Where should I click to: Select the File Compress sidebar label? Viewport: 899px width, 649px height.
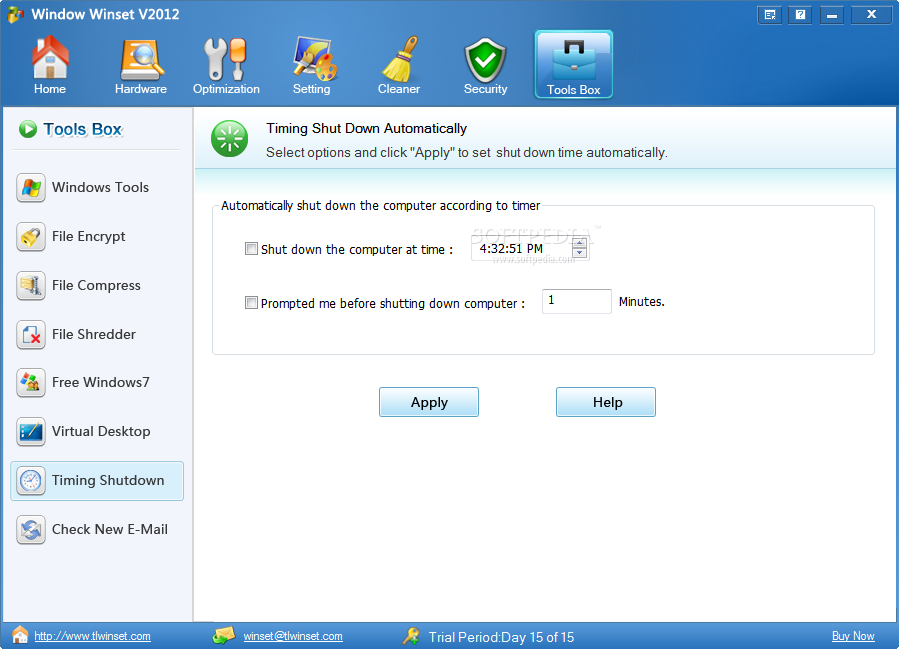(96, 286)
